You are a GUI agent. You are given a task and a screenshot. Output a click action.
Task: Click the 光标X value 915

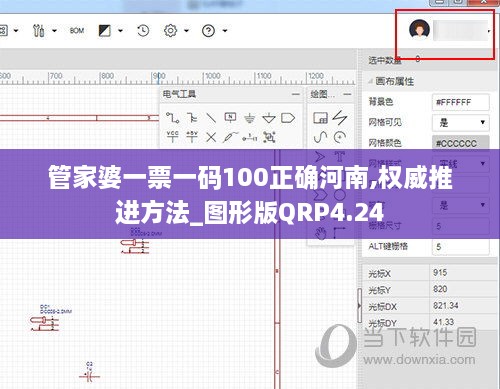(x=440, y=273)
